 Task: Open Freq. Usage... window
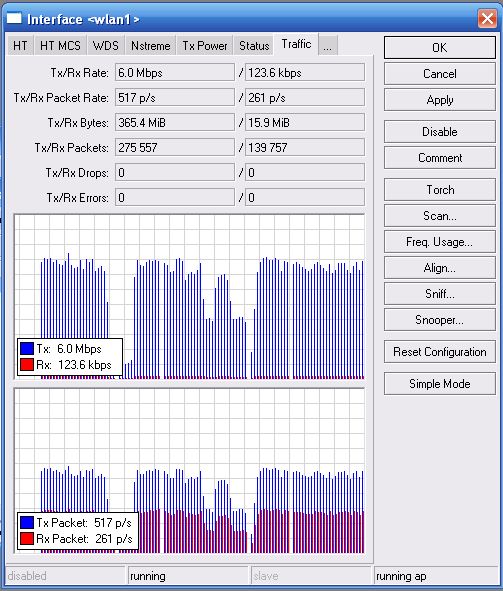point(440,242)
